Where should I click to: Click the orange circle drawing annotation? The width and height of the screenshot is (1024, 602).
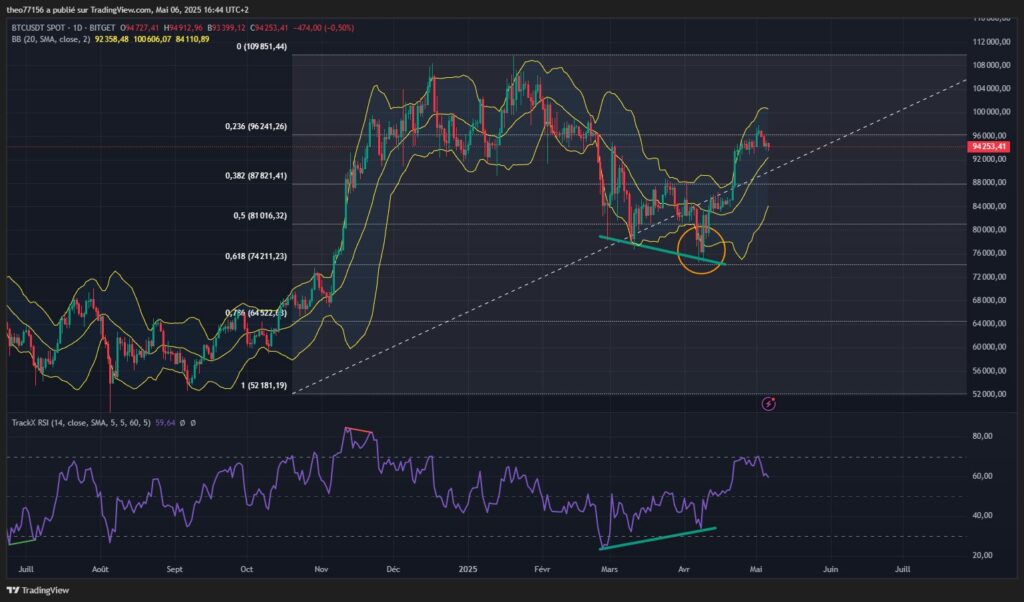point(704,251)
